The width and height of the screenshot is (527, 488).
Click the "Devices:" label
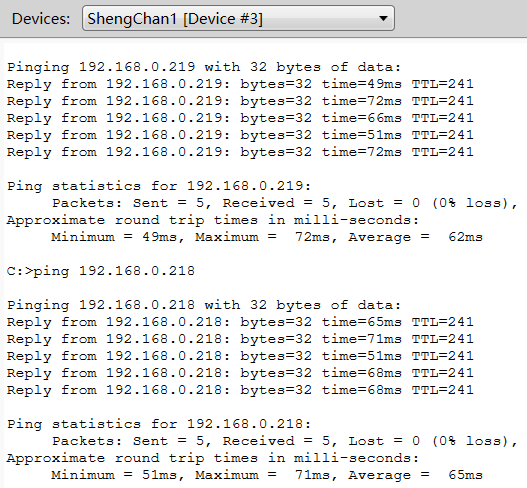(x=41, y=18)
